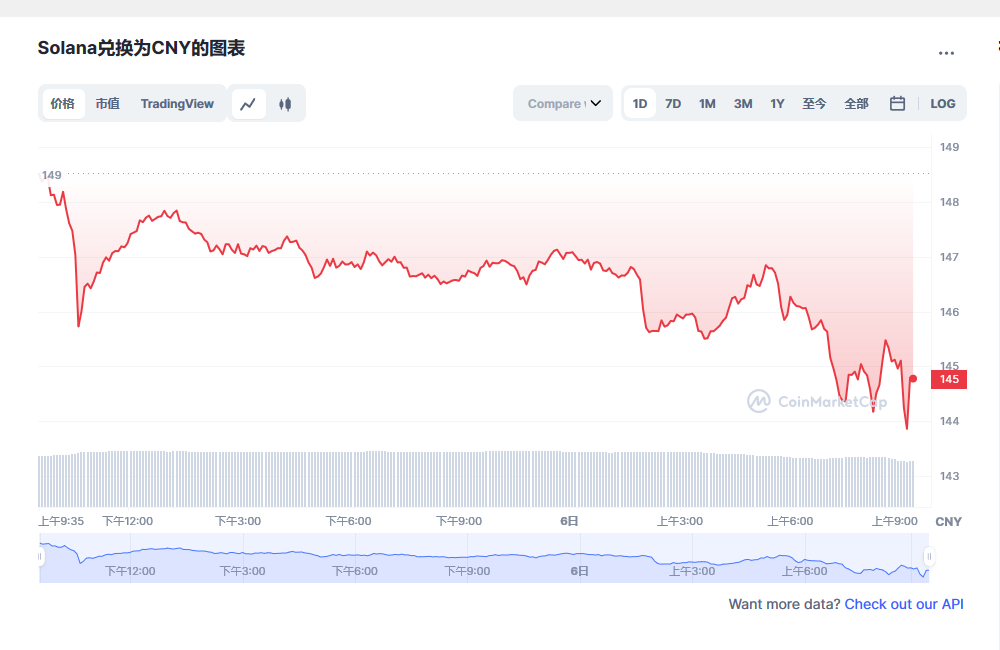Image resolution: width=1000 pixels, height=650 pixels.
Task: Switch to candlestick chart view
Action: click(285, 104)
